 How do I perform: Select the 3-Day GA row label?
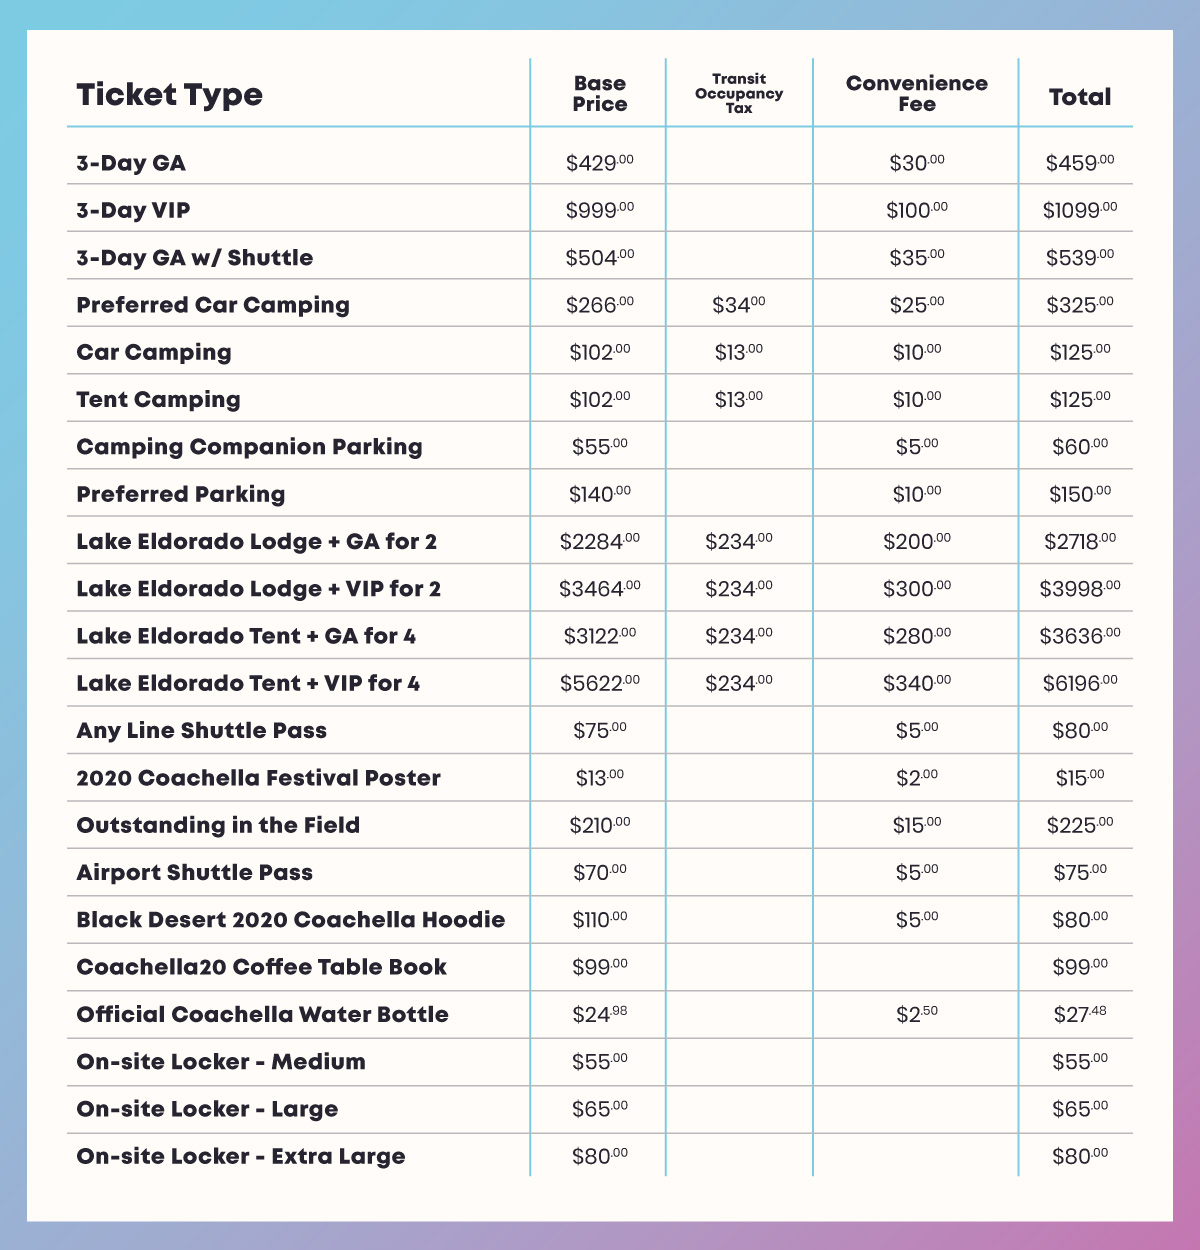(131, 163)
